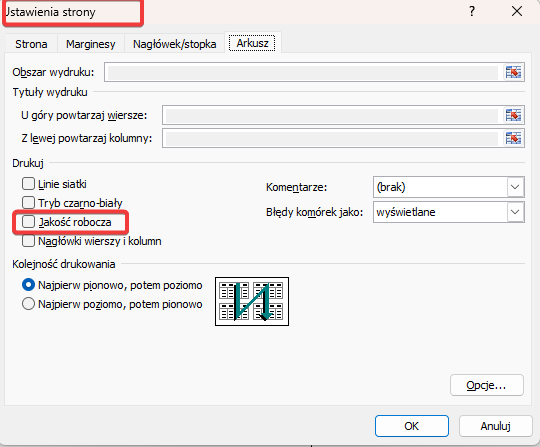Open the help question mark in title bar
Viewport: 540px width, 447px height.
472,11
